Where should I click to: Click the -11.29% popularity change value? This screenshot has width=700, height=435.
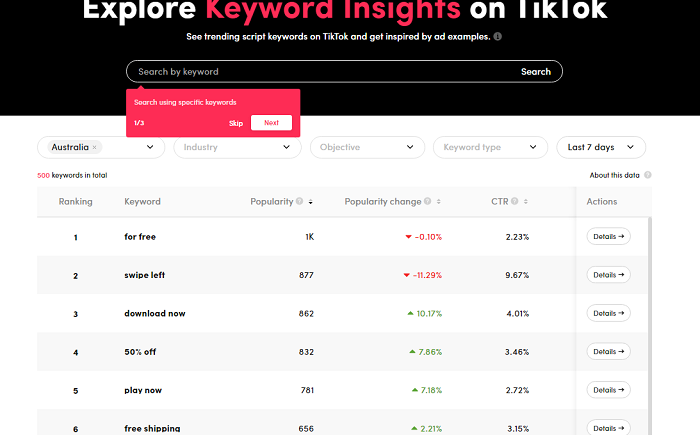[x=427, y=275]
